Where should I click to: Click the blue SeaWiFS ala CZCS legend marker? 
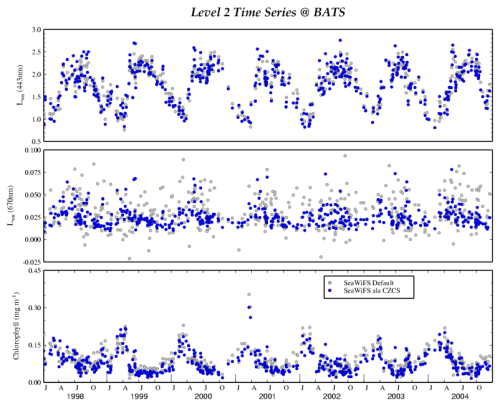[x=330, y=291]
